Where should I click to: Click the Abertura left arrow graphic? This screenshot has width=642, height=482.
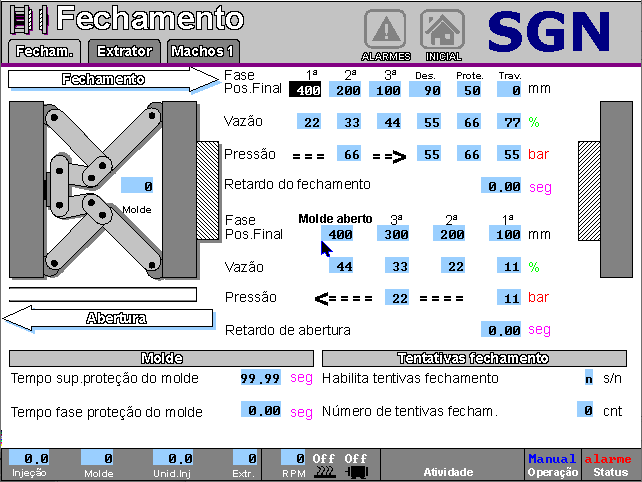(108, 318)
